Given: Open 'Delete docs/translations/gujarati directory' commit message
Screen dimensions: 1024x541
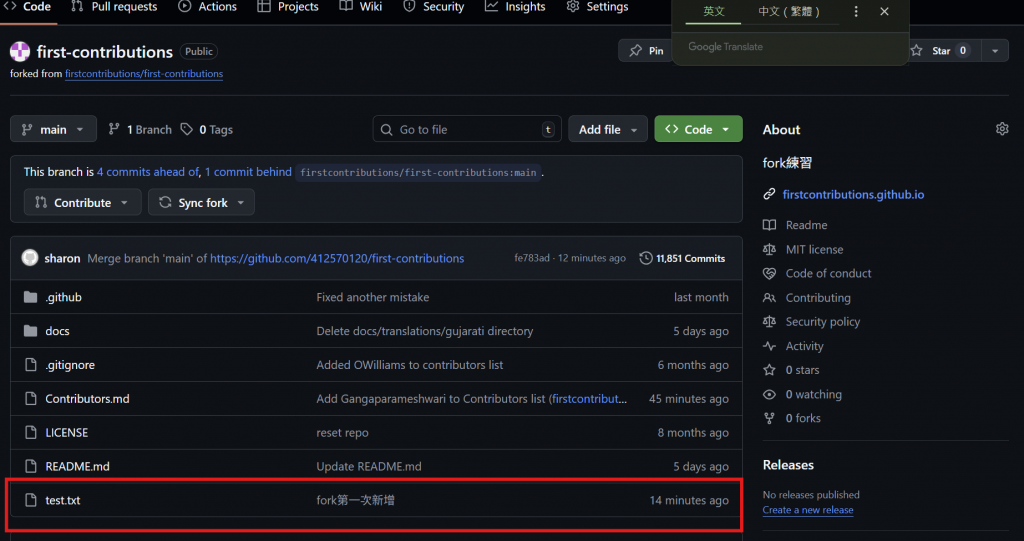Looking at the screenshot, I should 424,331.
